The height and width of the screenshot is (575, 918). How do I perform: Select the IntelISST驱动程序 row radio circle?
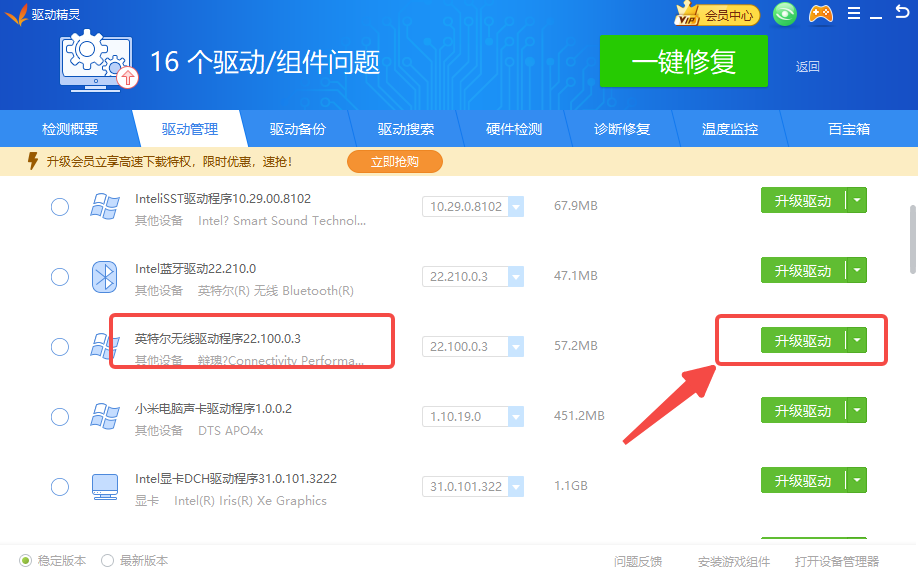click(x=60, y=207)
